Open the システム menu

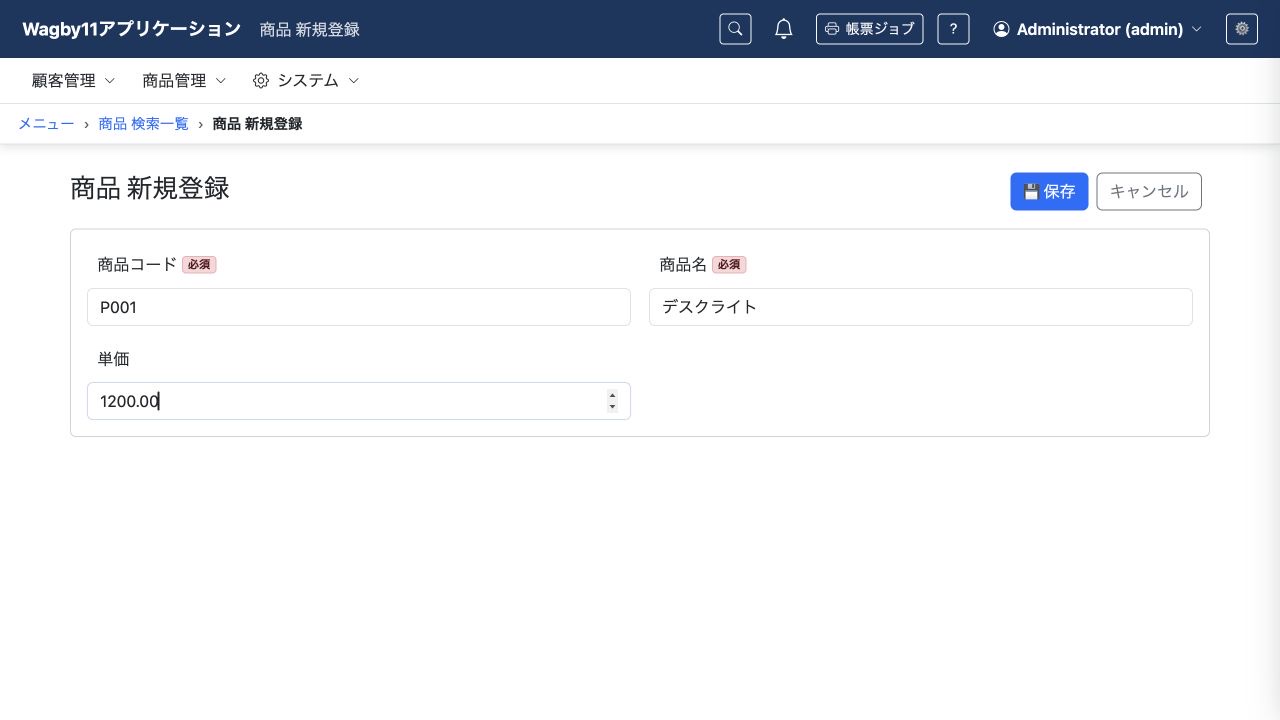[x=306, y=80]
